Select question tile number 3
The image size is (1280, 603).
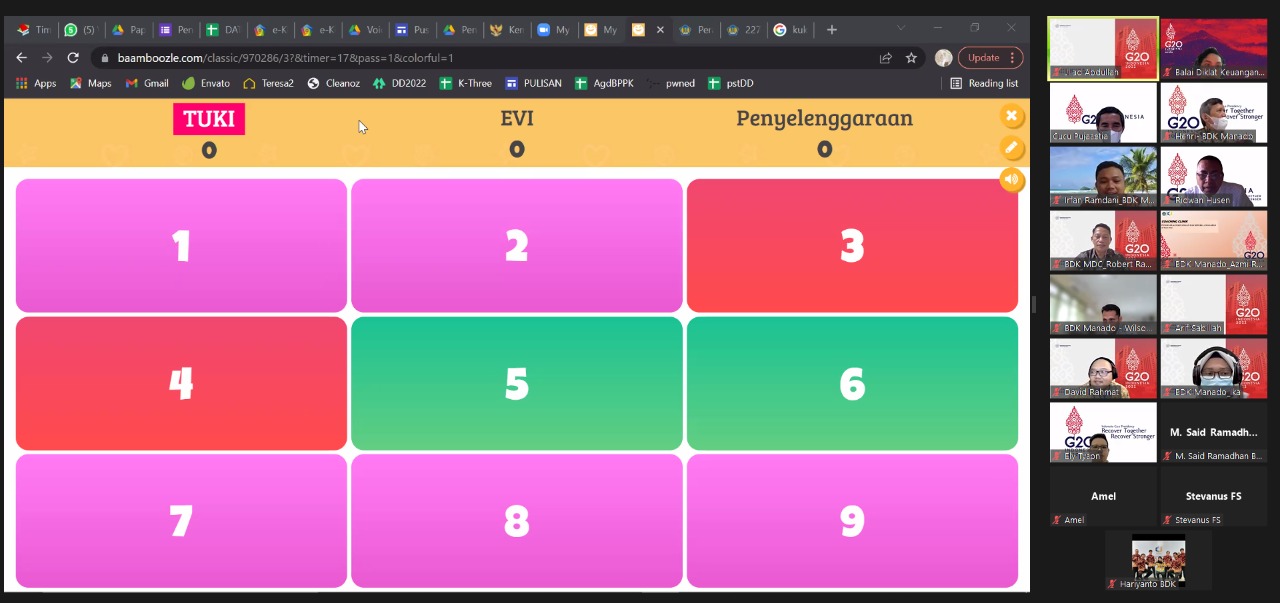tap(852, 246)
